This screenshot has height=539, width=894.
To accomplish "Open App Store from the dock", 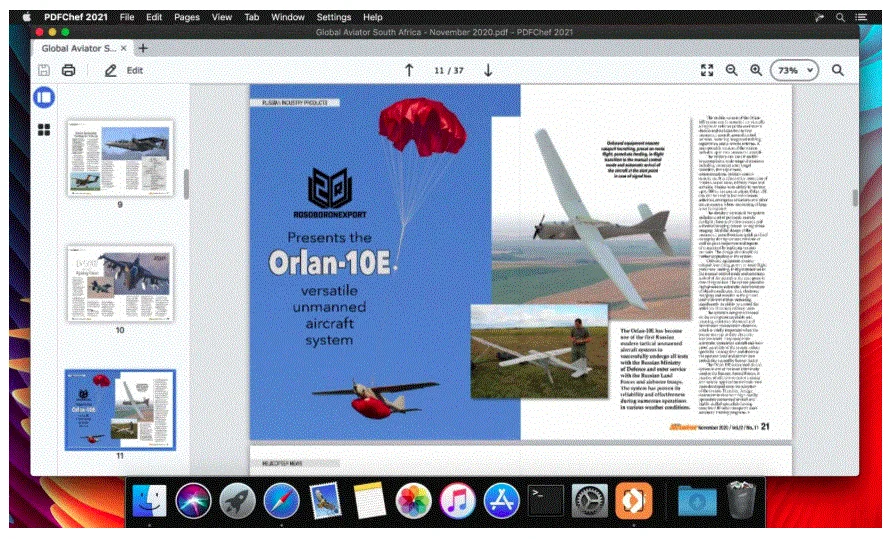I will (502, 501).
